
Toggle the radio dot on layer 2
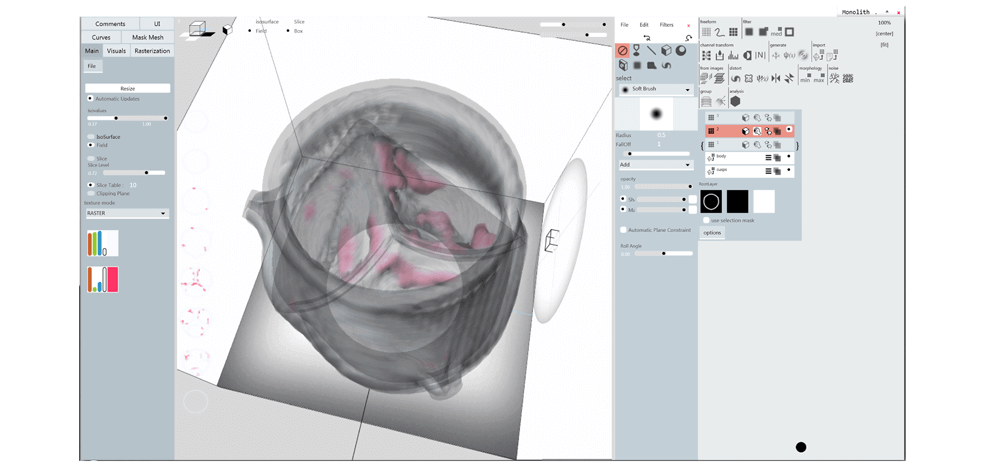pyautogui.click(x=789, y=129)
